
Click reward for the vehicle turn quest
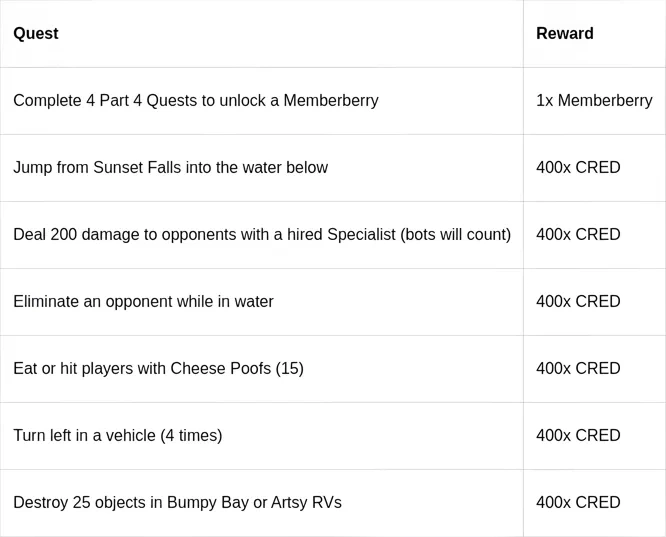pyautogui.click(x=578, y=436)
